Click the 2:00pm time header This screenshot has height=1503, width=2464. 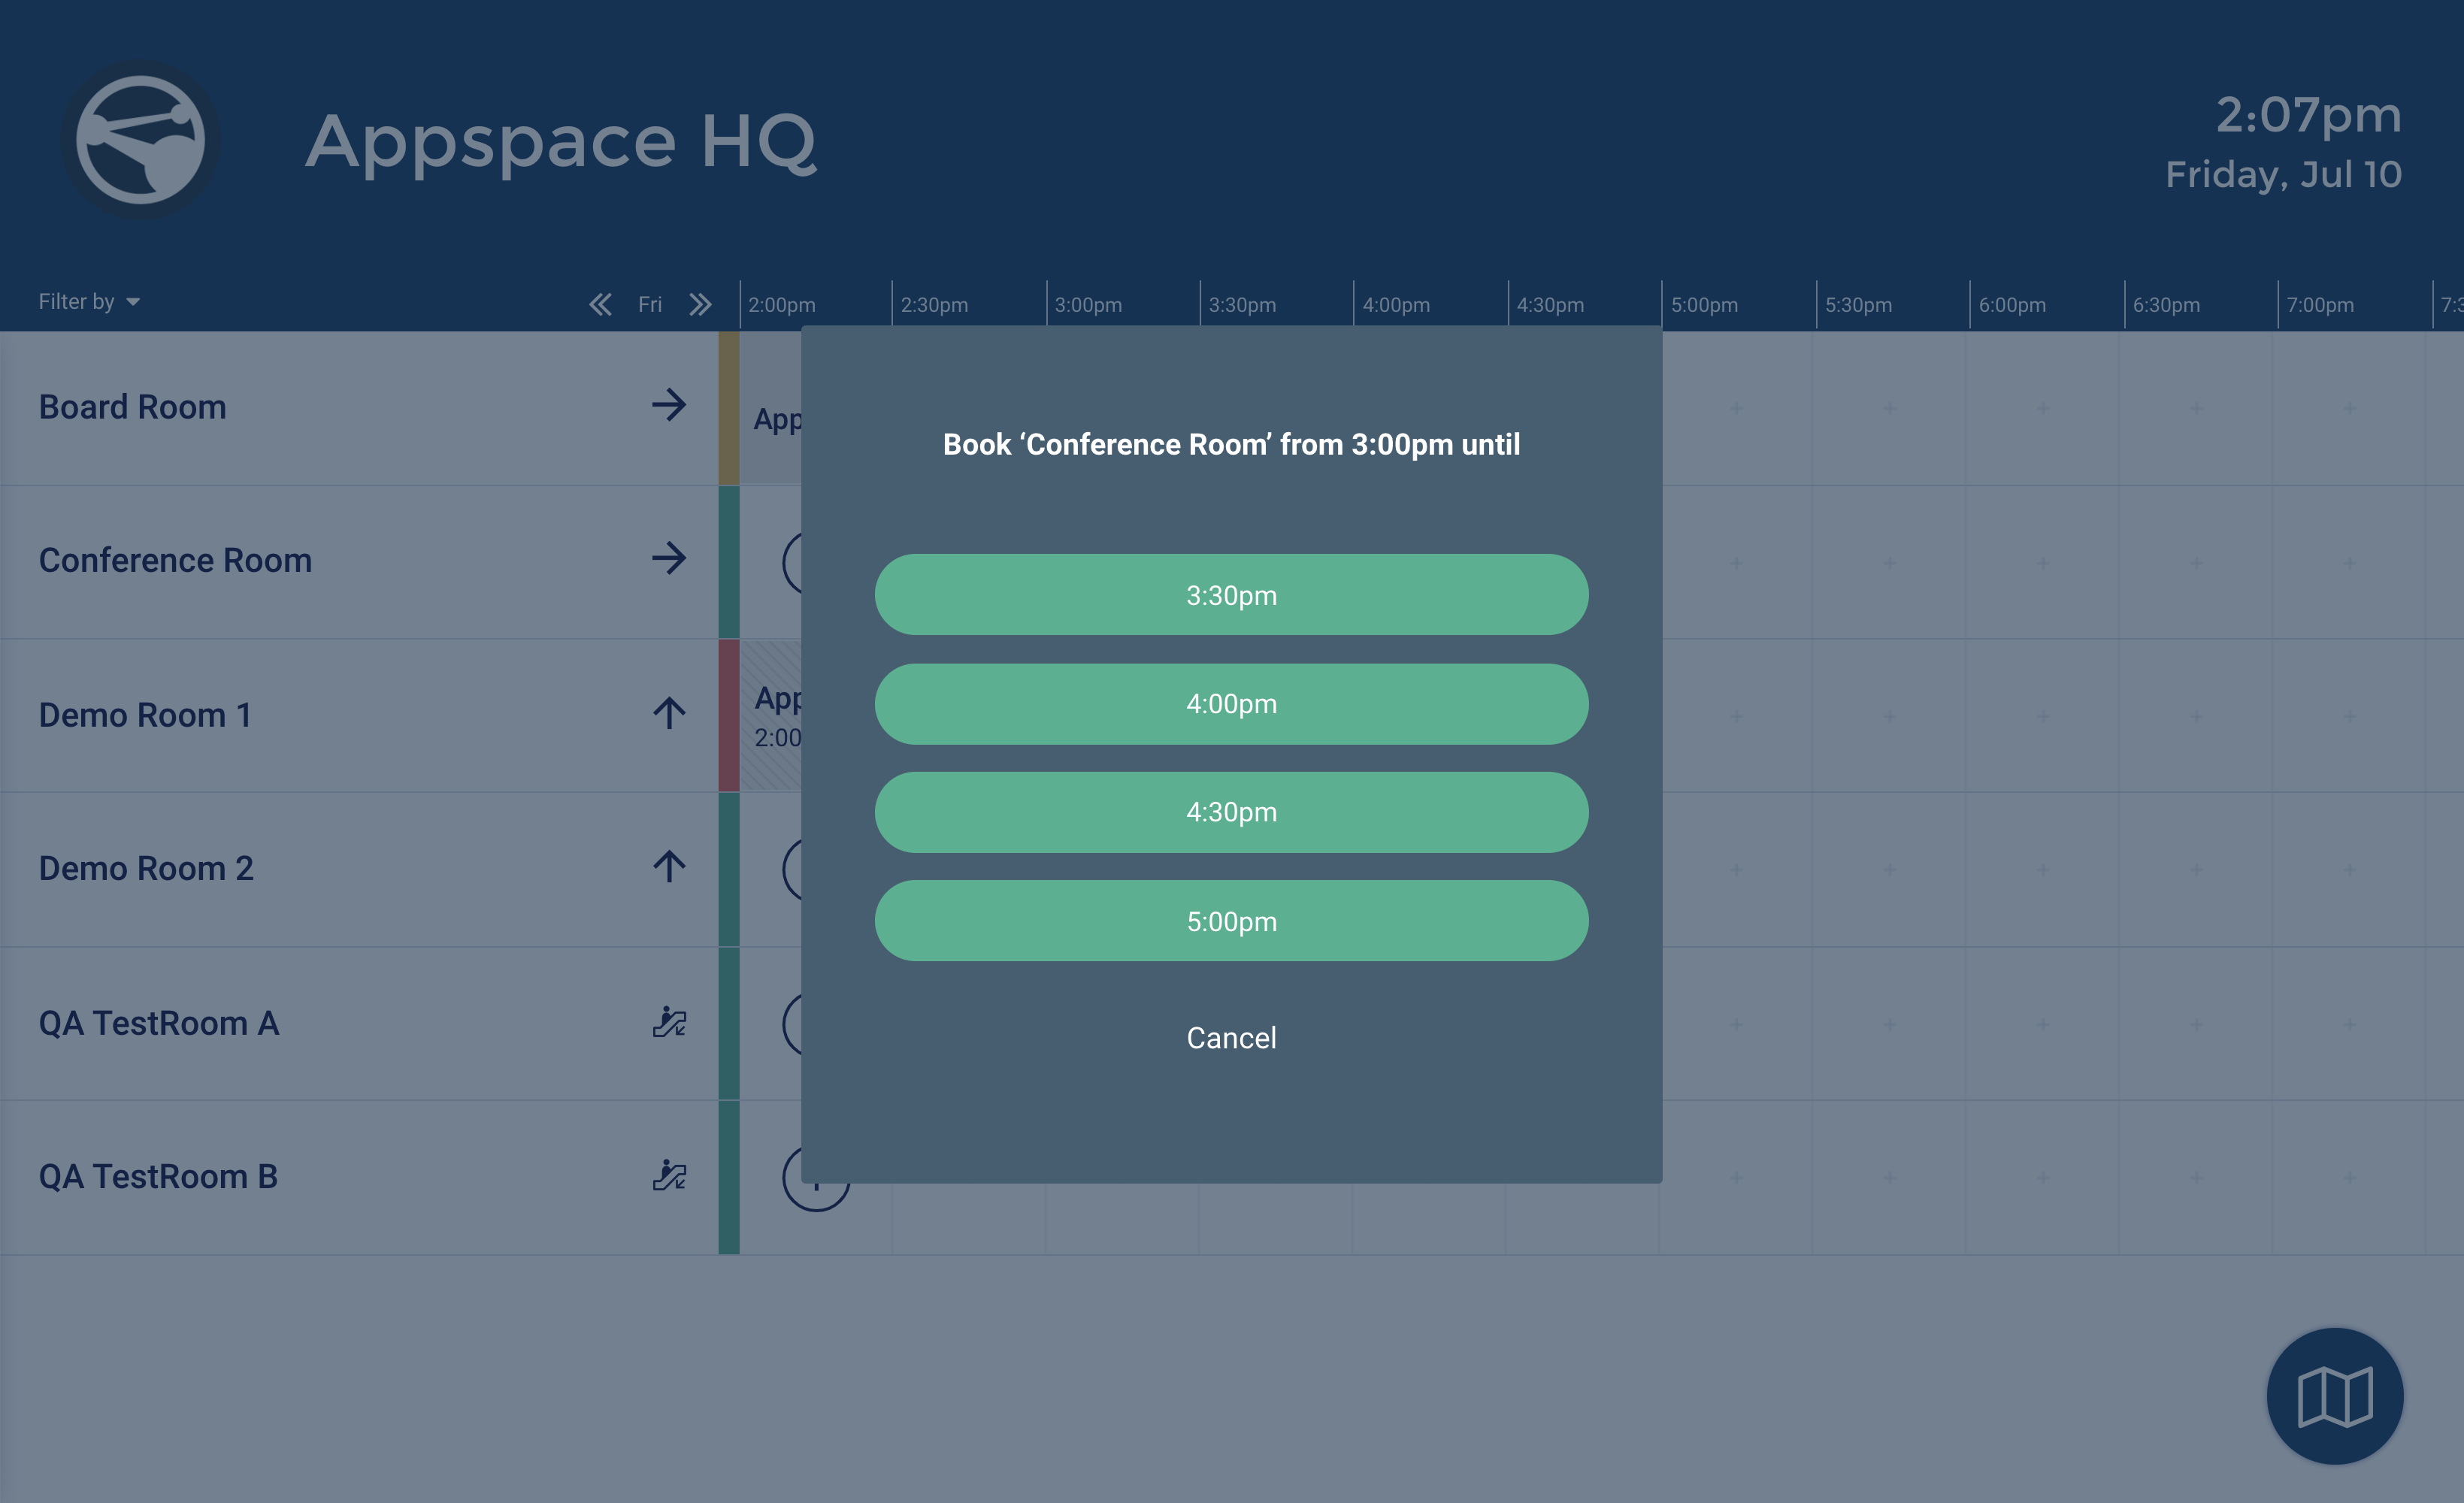point(782,305)
